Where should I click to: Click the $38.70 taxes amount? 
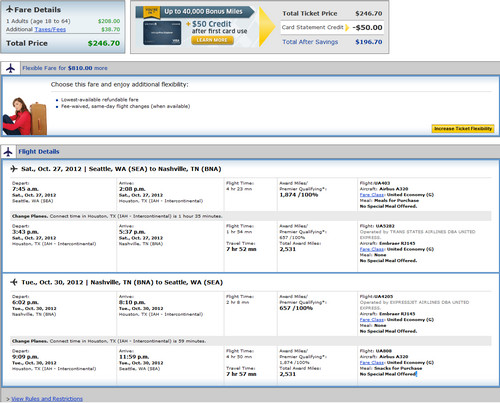(111, 29)
